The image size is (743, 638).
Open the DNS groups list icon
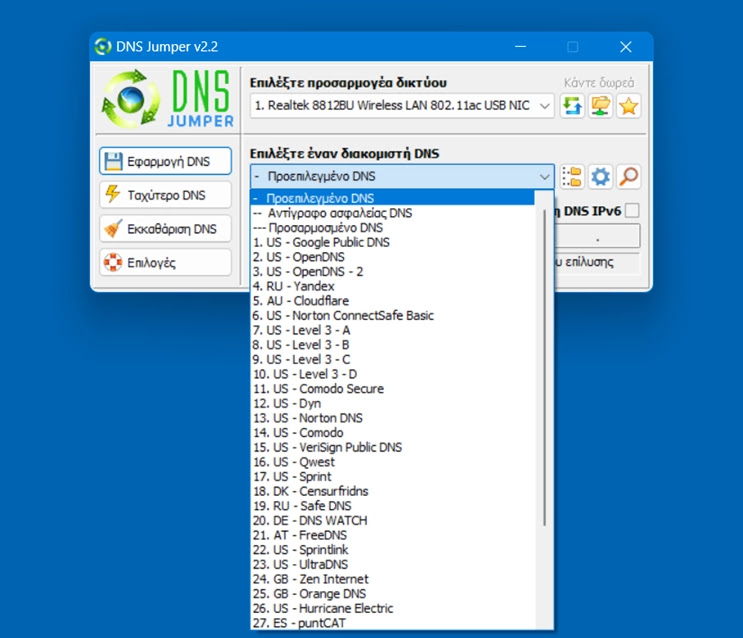pos(572,177)
